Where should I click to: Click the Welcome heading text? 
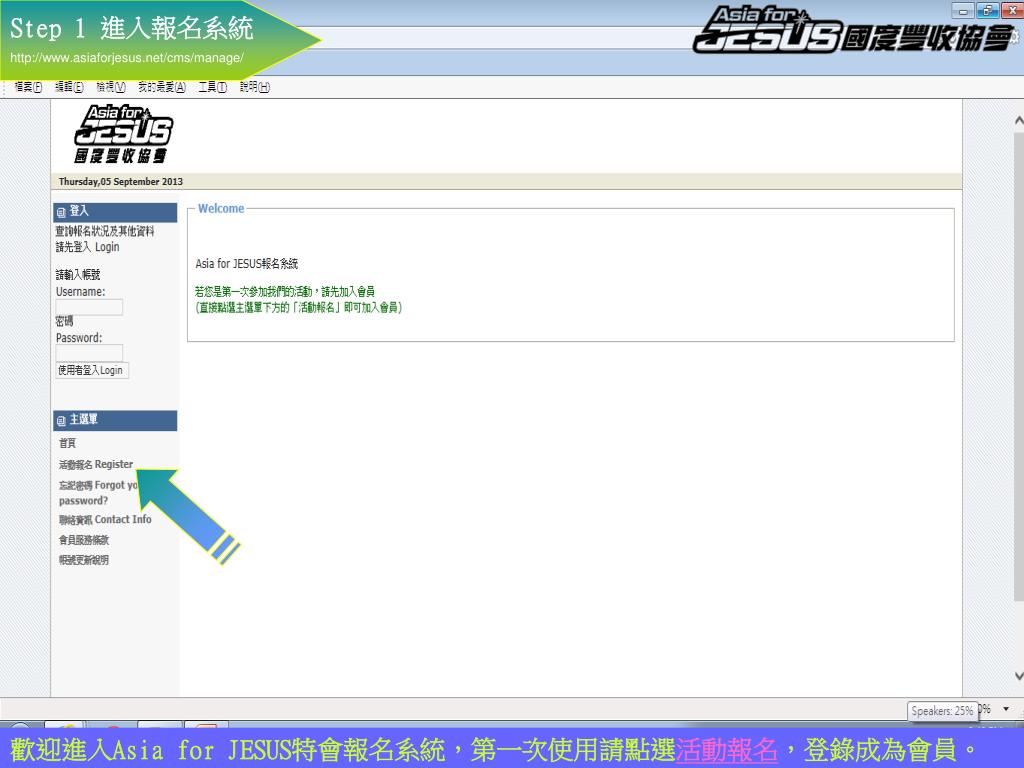click(221, 208)
